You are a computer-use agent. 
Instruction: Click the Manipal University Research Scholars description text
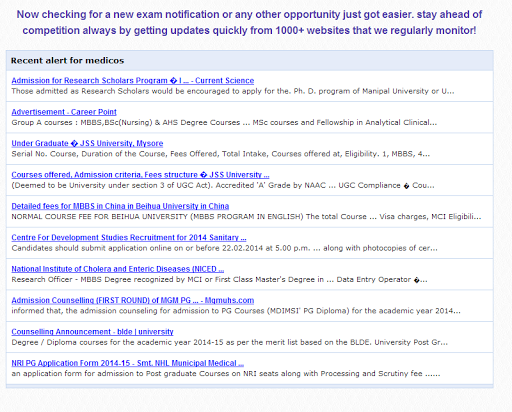click(233, 91)
